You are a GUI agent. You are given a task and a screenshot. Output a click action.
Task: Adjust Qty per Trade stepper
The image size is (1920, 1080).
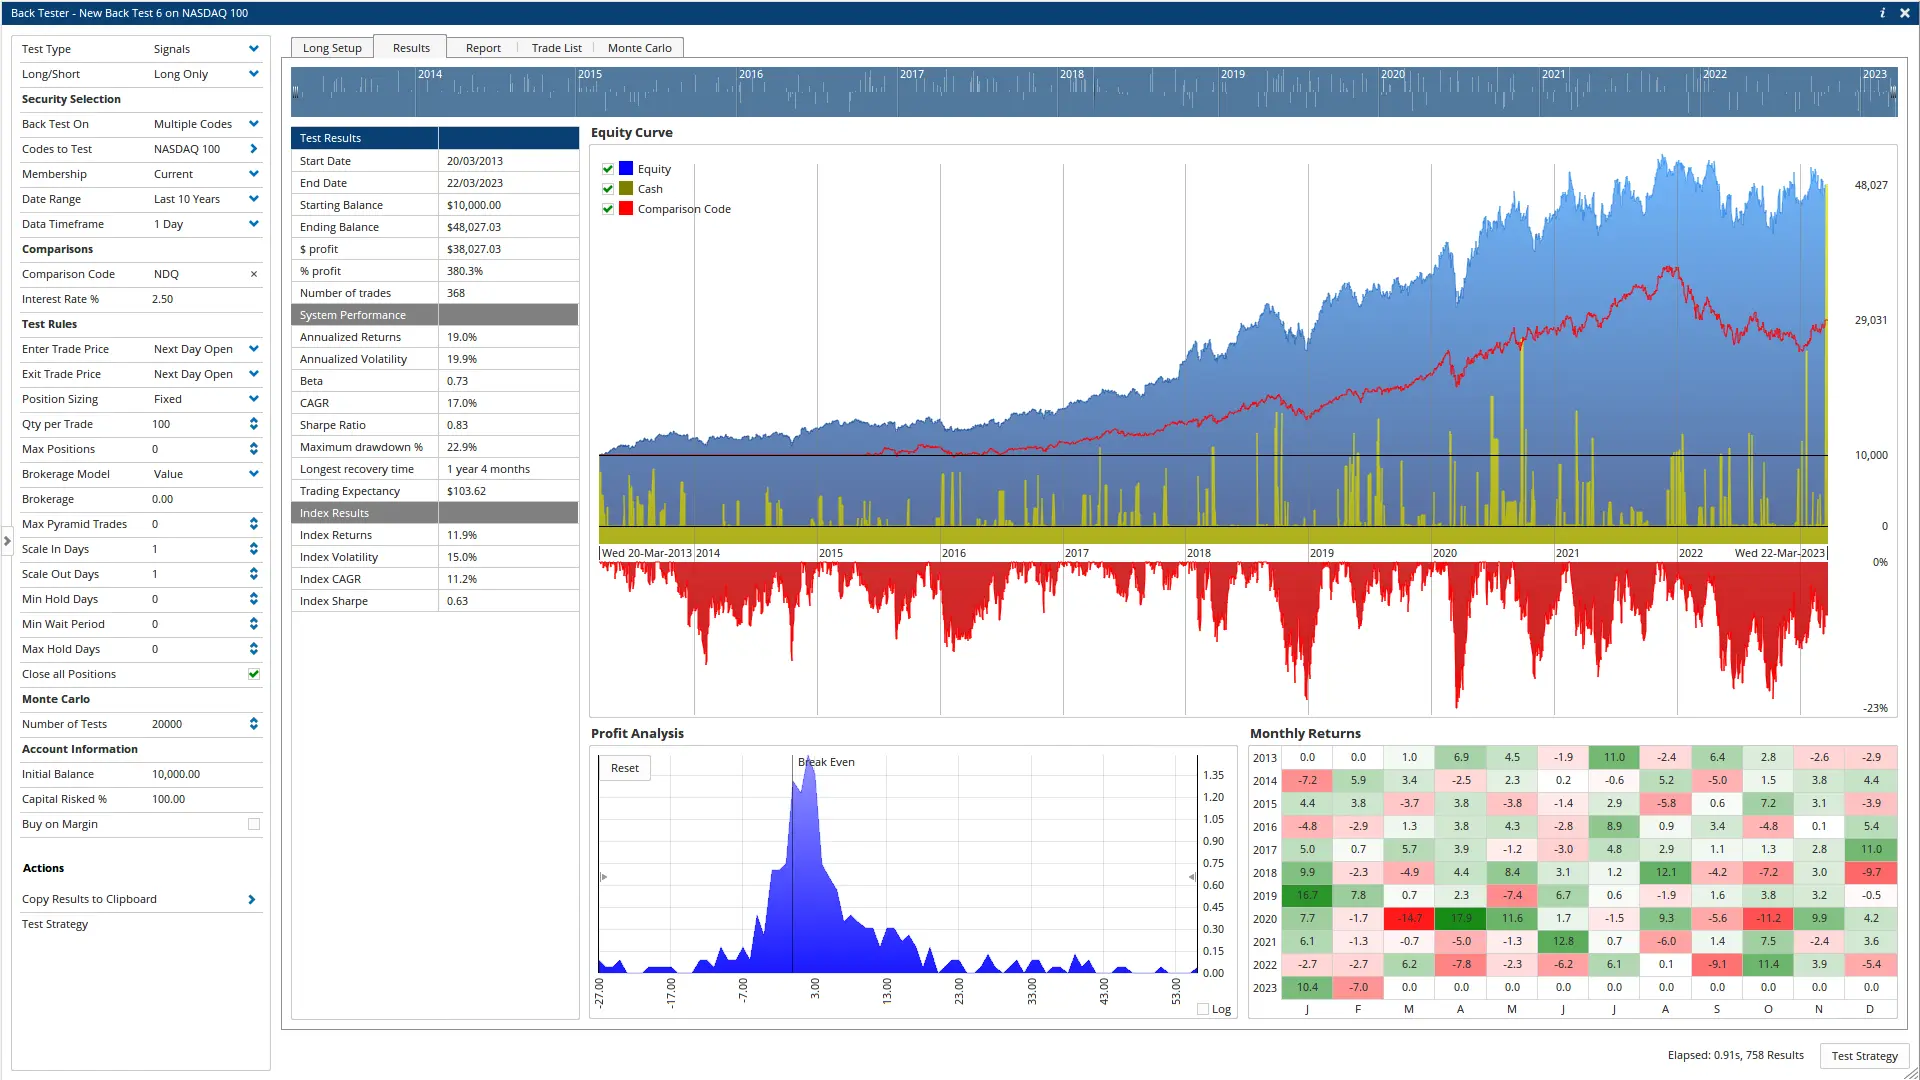coord(254,424)
